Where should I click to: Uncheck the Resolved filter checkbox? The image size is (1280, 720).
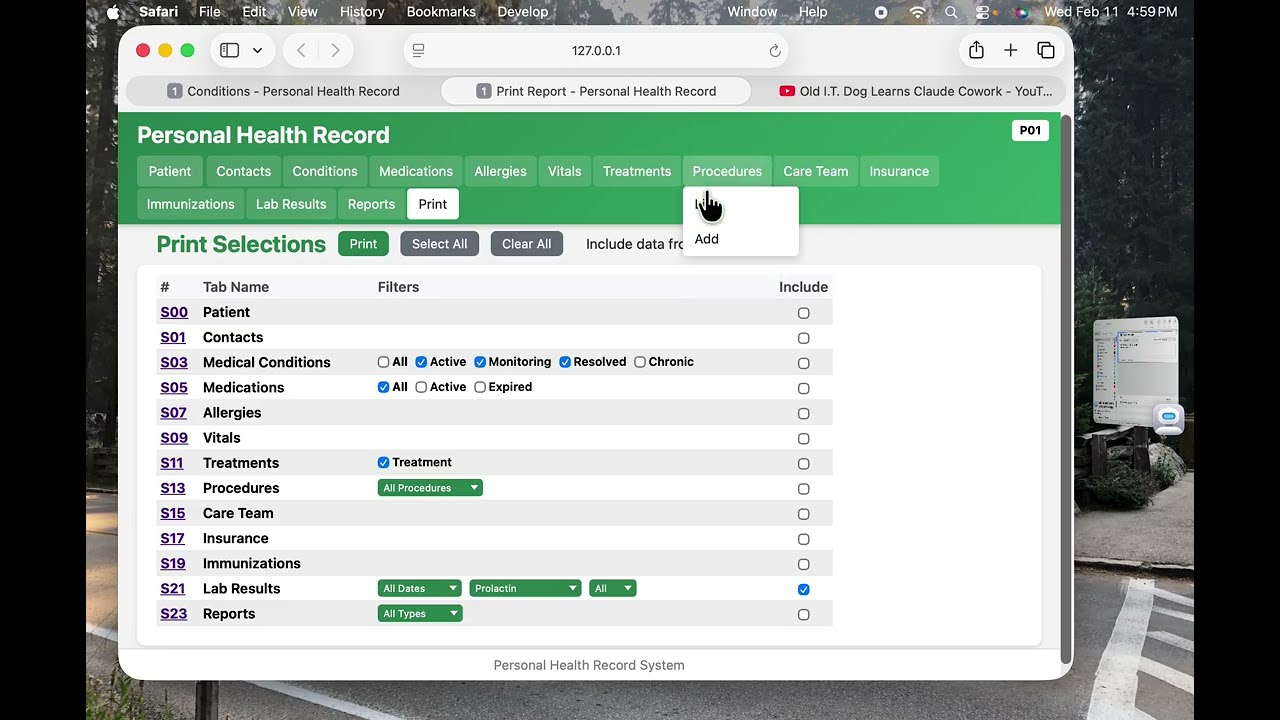point(565,362)
